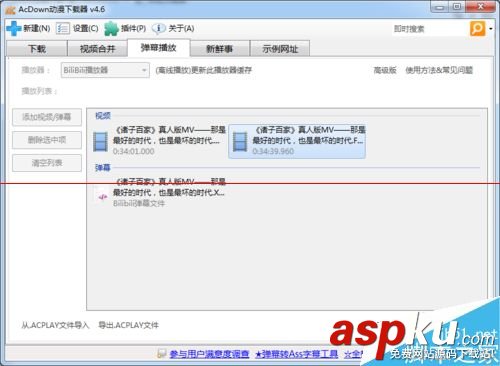The image size is (500, 366).
Task: Select the video item with duration 0:34:01.000
Action: (x=159, y=140)
